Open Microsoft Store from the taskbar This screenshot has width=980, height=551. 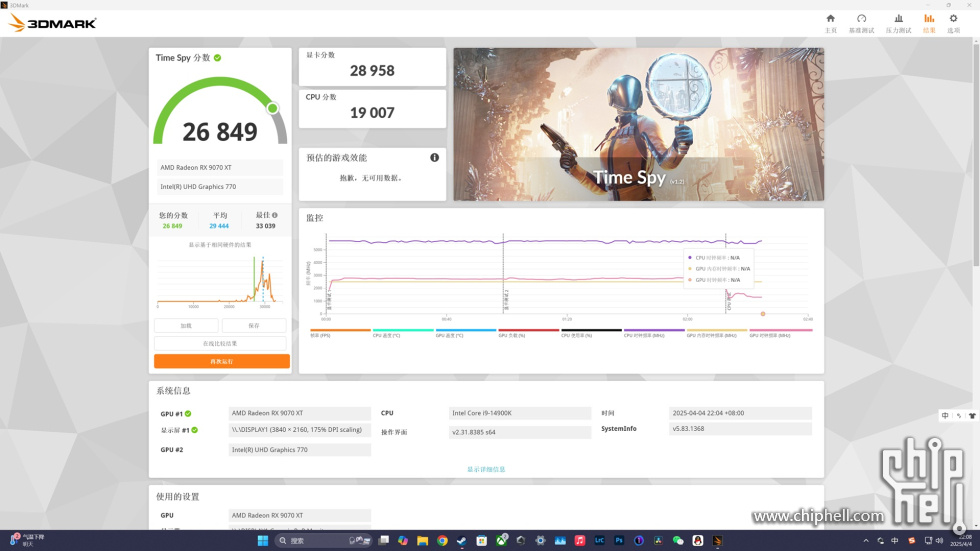coord(481,540)
